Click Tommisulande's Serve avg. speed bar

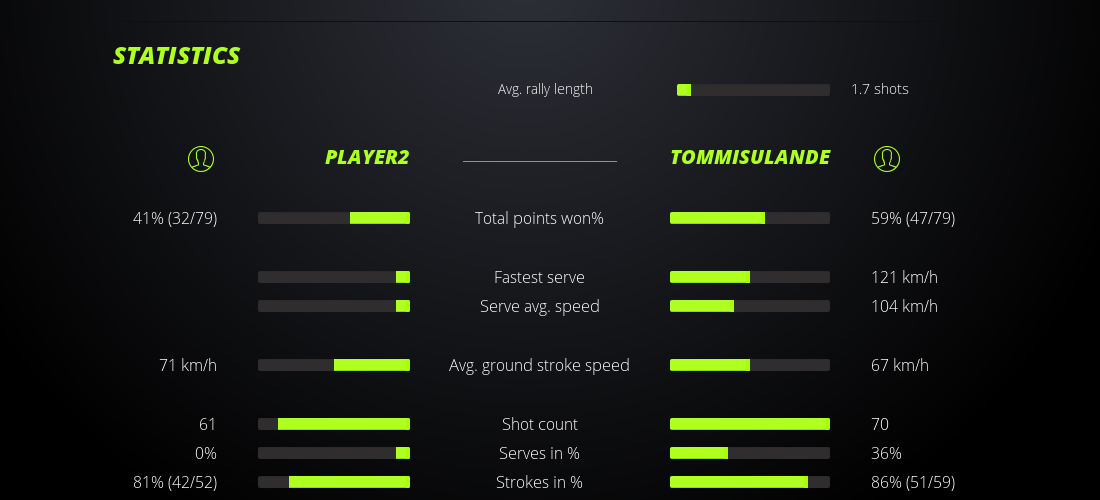click(x=749, y=306)
